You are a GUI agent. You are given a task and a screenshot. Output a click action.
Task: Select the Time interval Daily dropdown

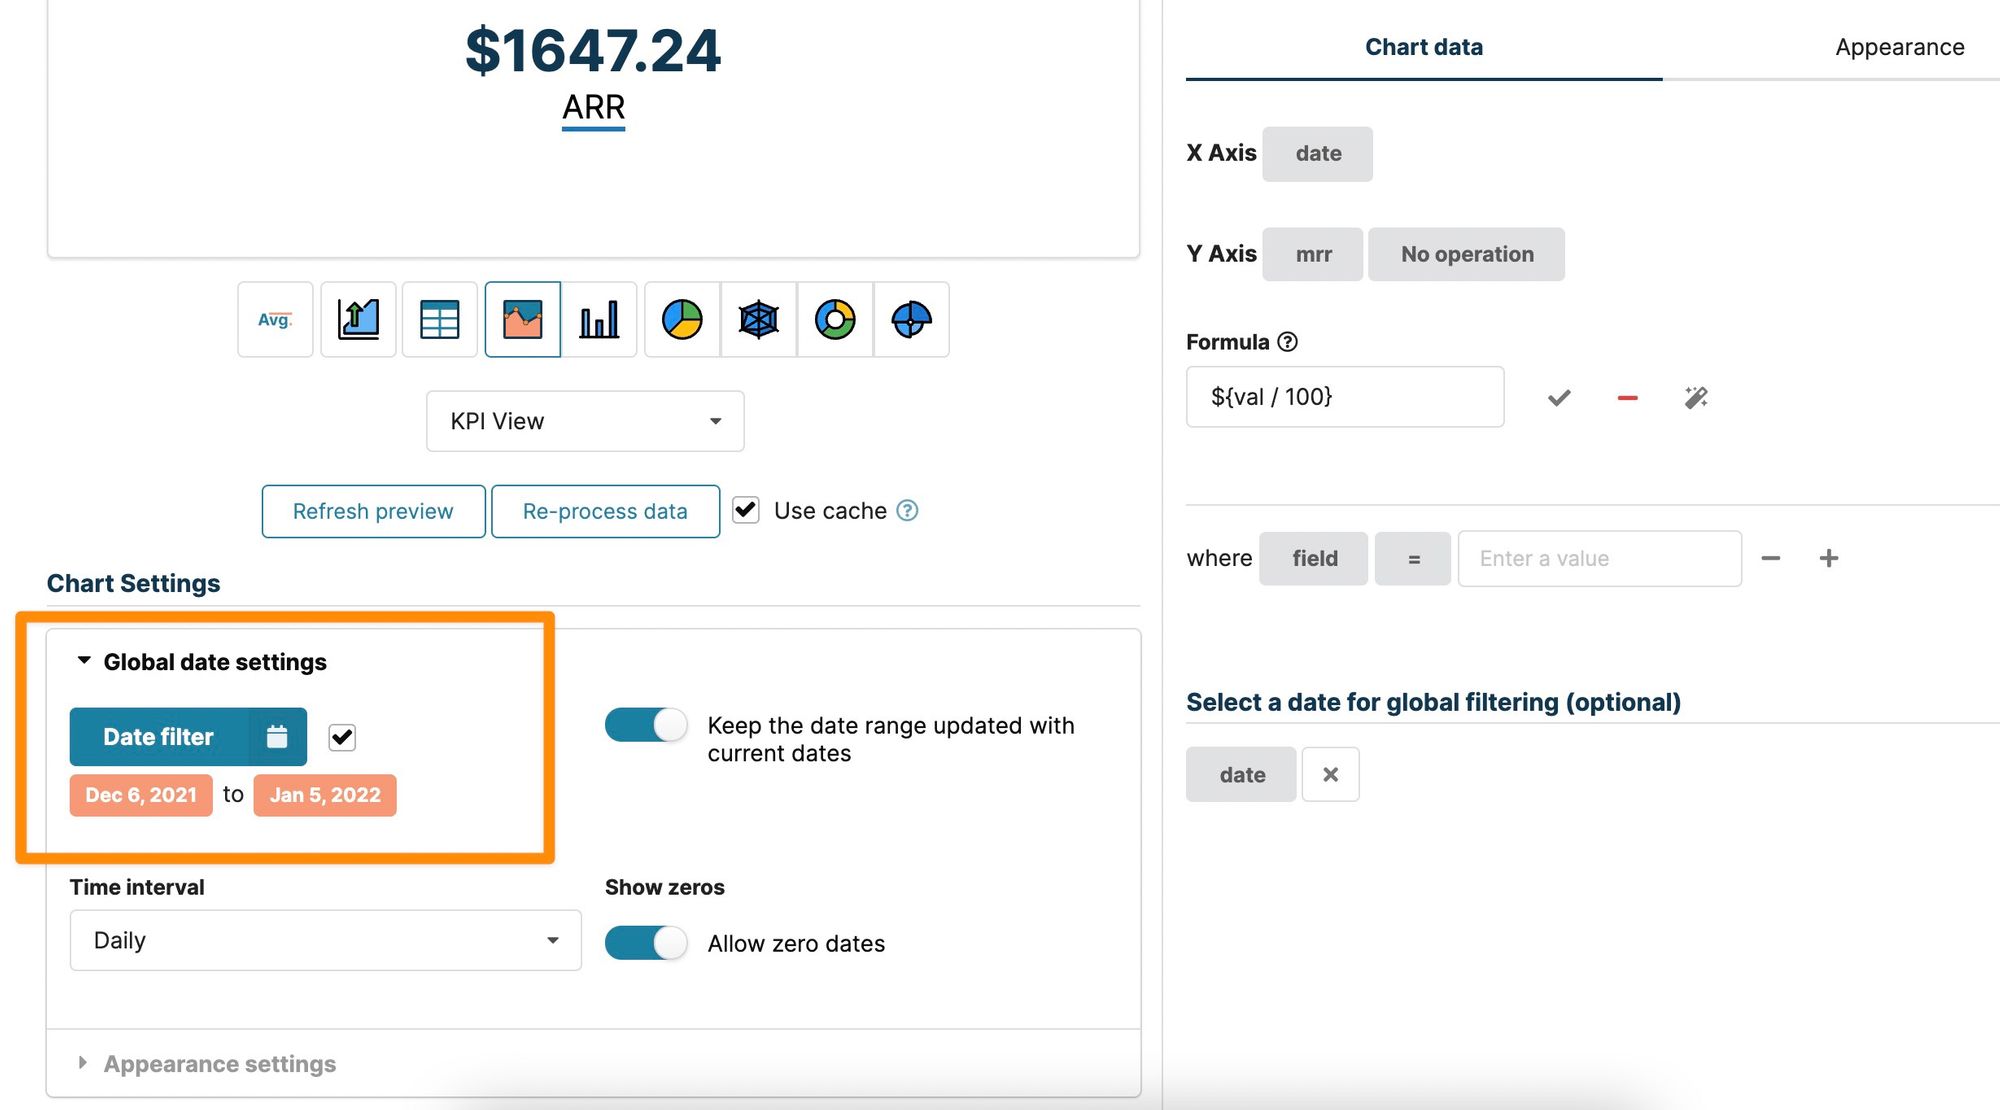(324, 939)
